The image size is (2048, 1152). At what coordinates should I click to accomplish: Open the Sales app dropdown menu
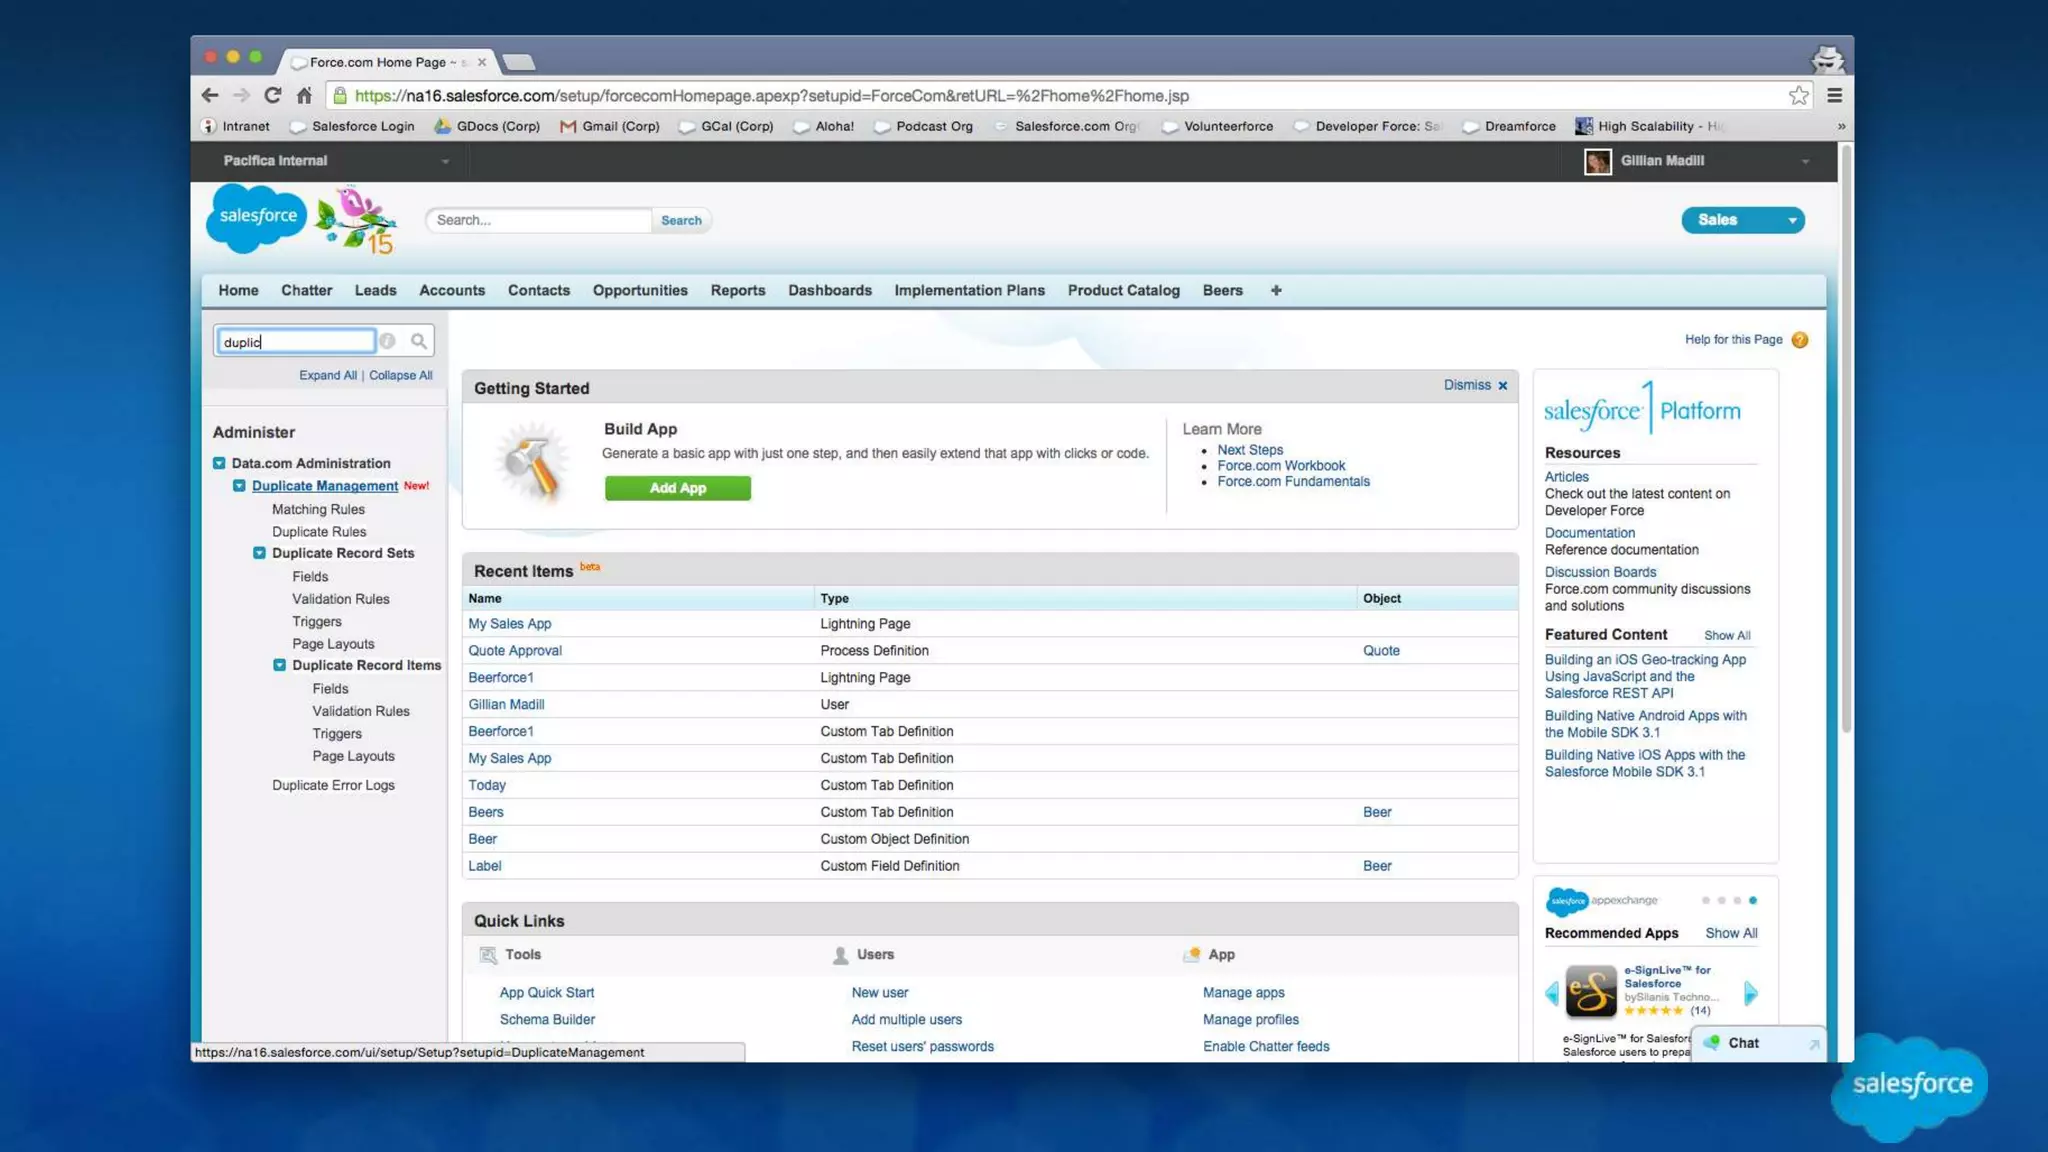coord(1791,220)
